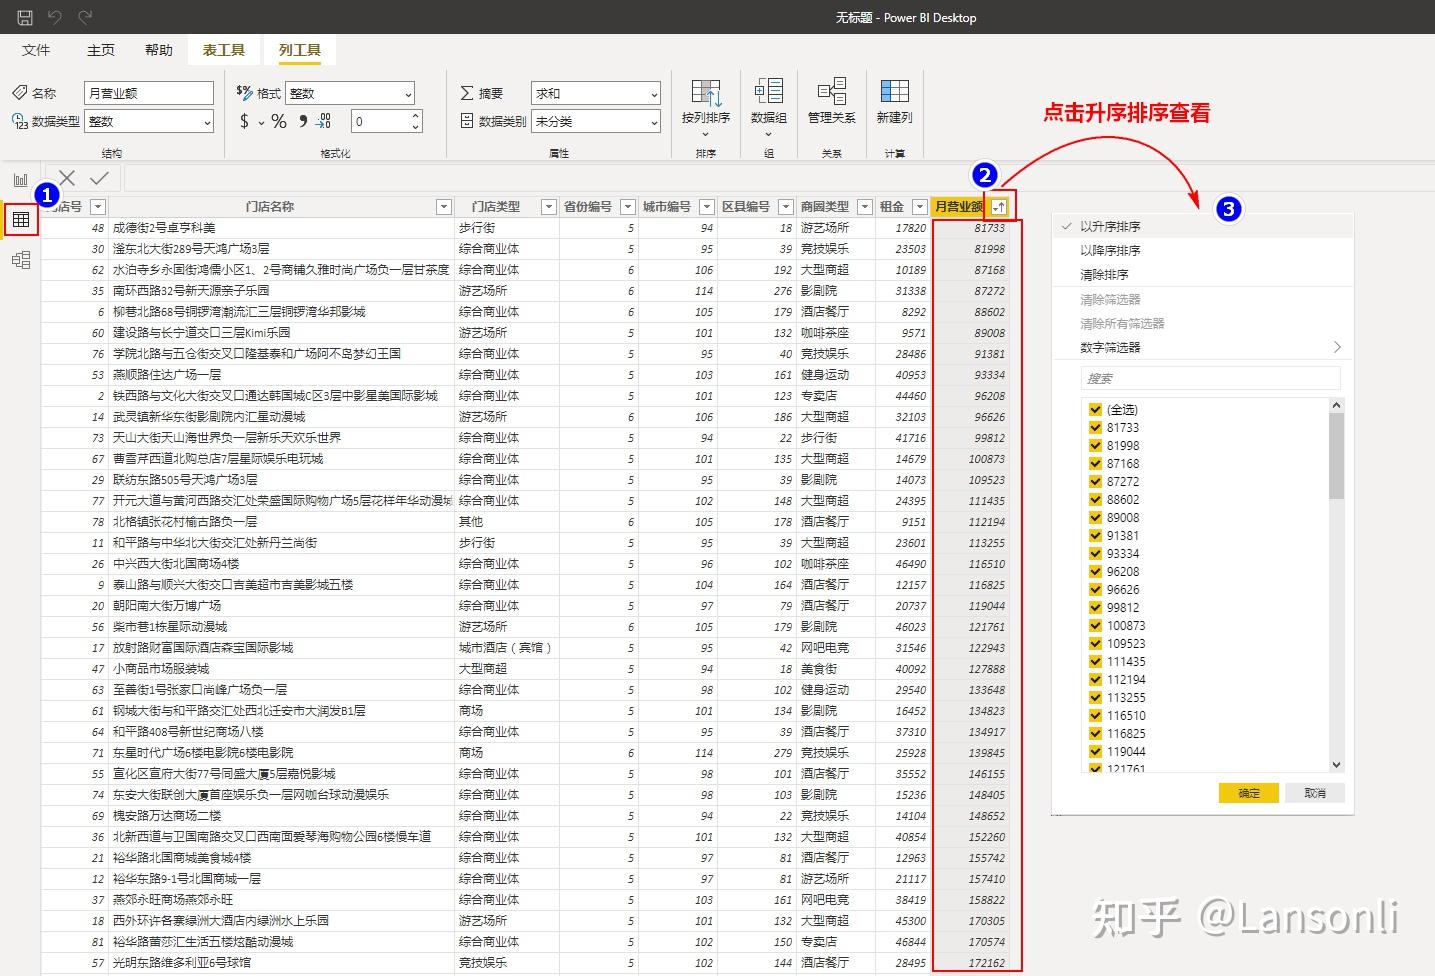Screen dimensions: 1435x976
Task: Increase decimal places with up arrow
Action: click(415, 116)
